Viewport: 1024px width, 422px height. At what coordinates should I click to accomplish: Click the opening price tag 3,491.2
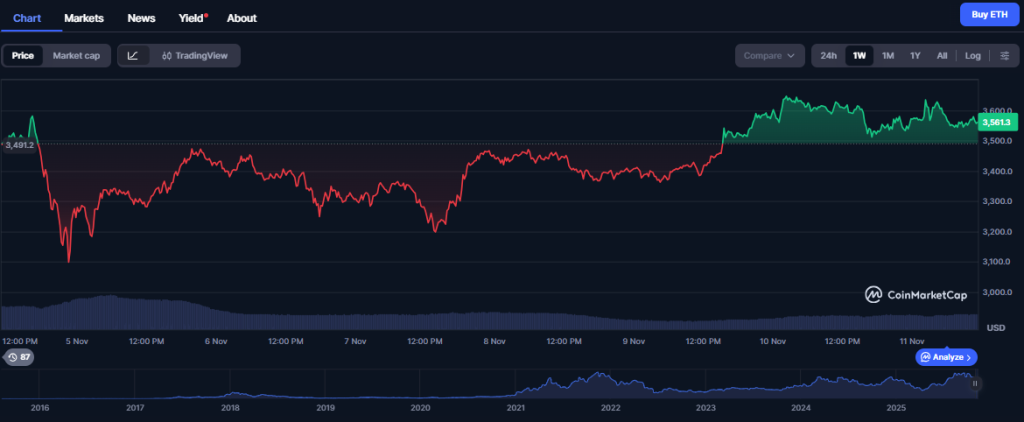tap(20, 145)
